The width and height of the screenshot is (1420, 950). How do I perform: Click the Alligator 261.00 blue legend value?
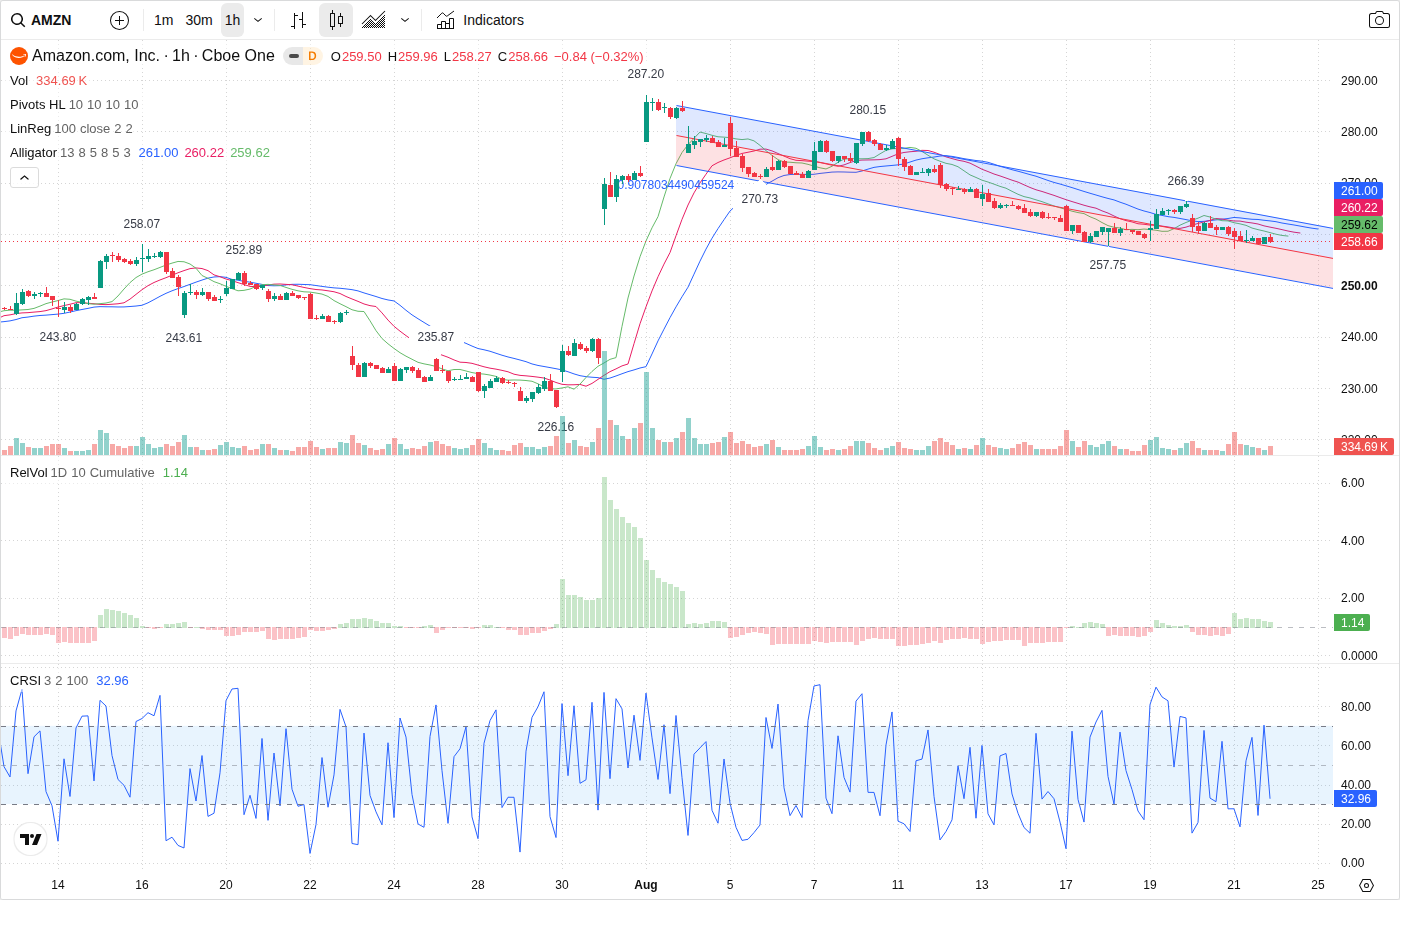coord(158,153)
